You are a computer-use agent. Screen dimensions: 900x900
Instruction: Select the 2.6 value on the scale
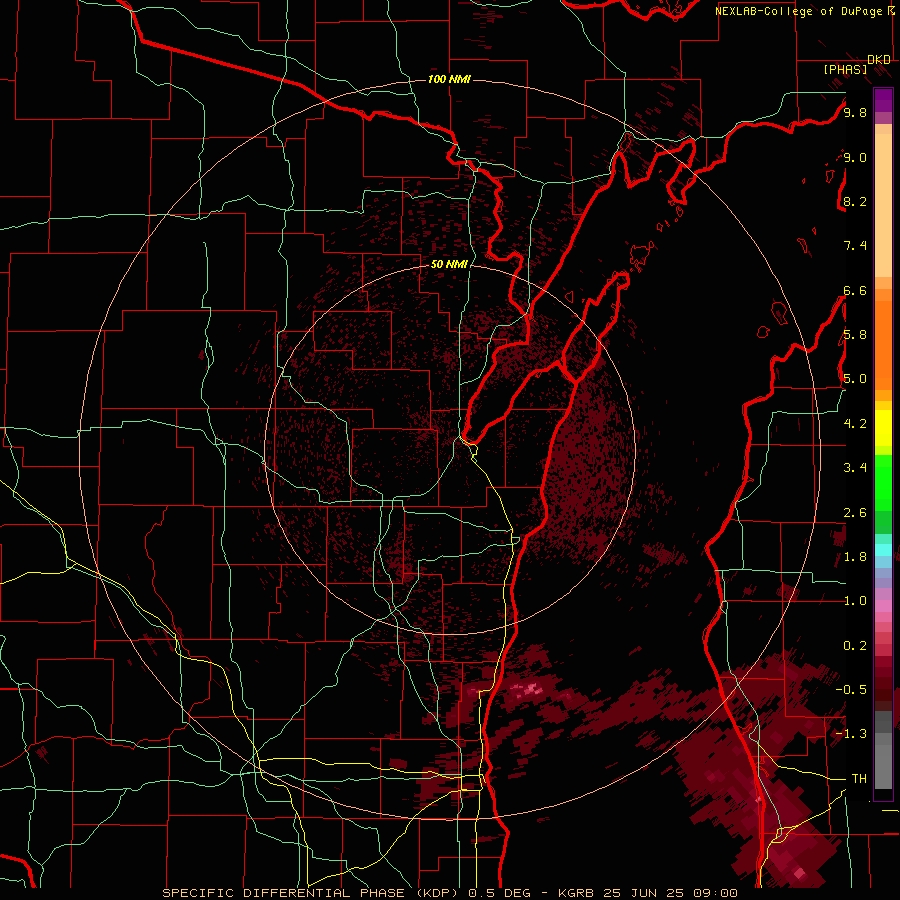pyautogui.click(x=855, y=513)
